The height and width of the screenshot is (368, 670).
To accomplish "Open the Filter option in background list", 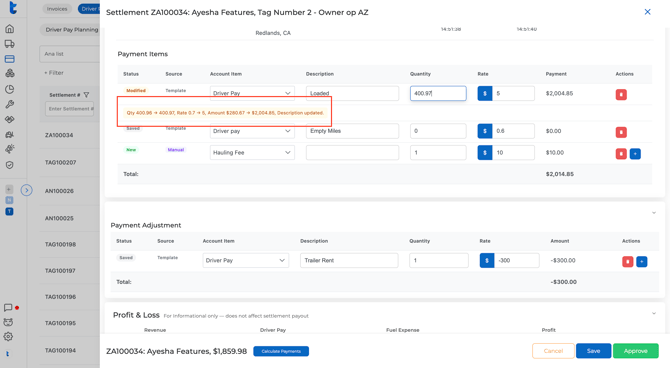I will (54, 73).
